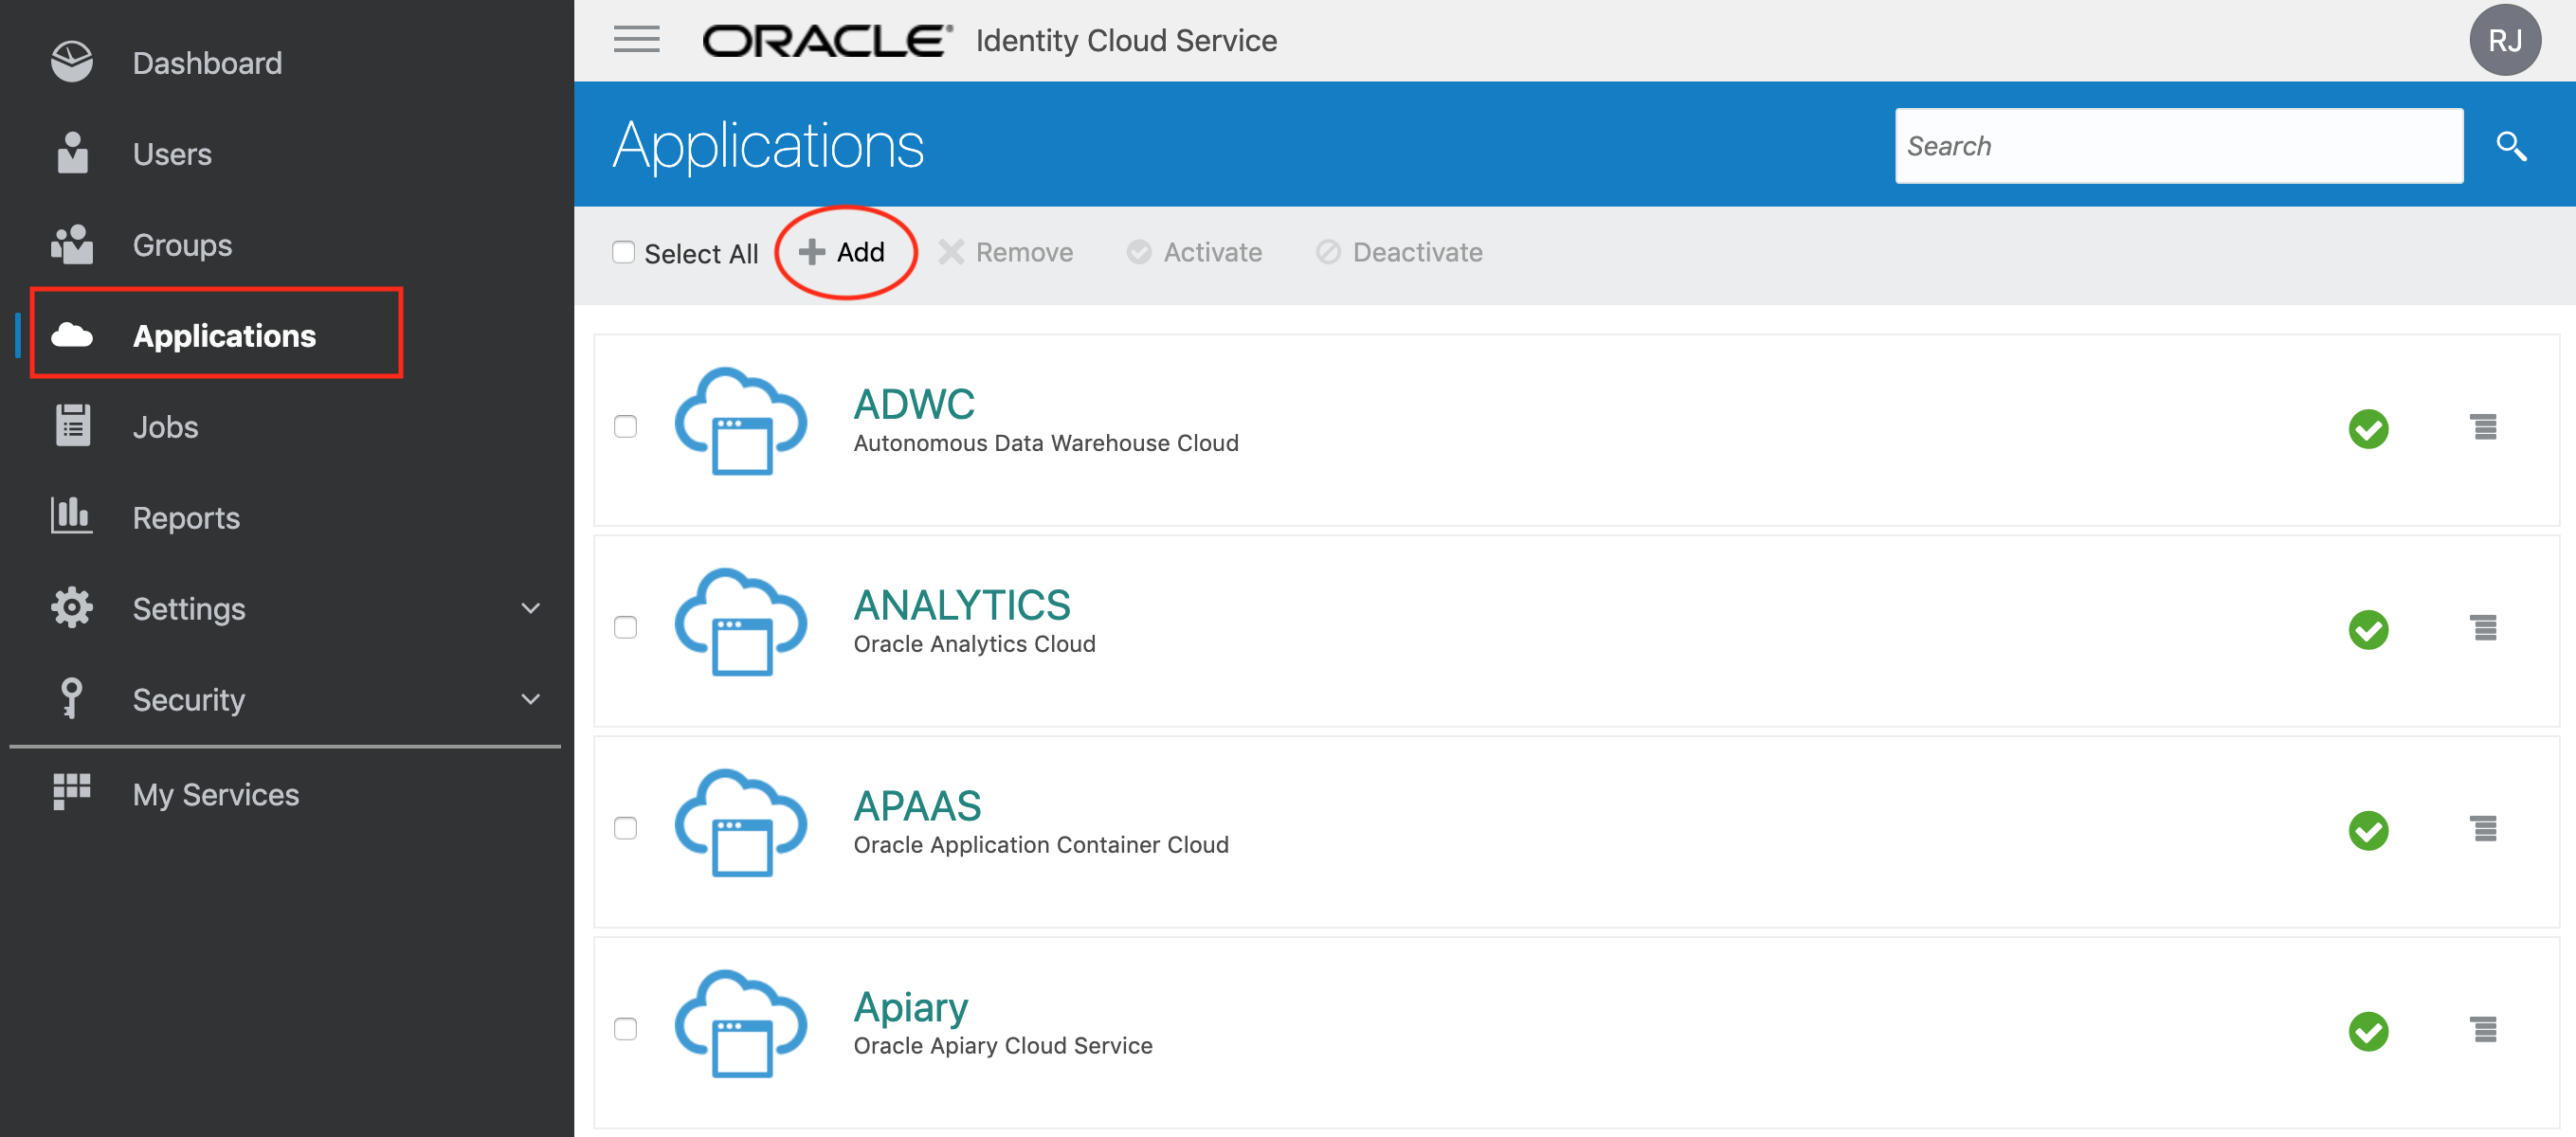Click Oracle Apiary Cloud Service description

coord(1003,1046)
